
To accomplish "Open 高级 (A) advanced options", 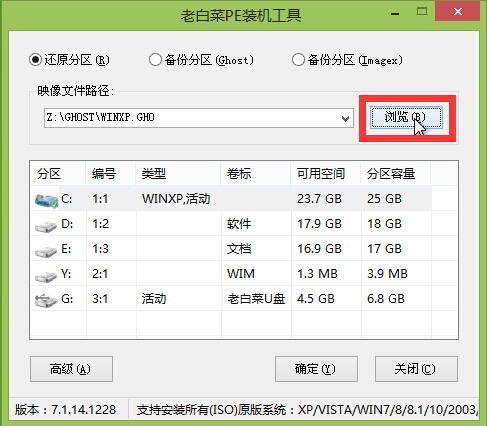I will pos(71,369).
